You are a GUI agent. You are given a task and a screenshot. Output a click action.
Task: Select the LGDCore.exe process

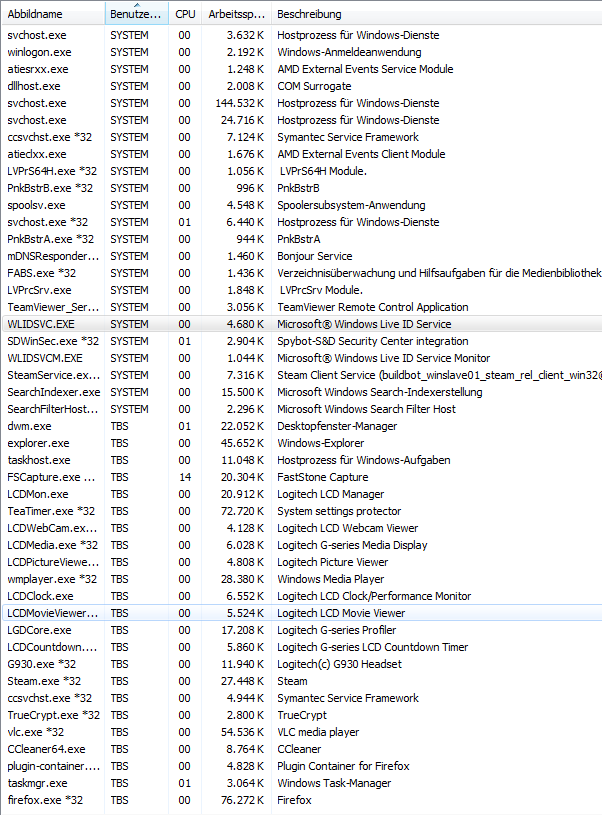pos(302,630)
